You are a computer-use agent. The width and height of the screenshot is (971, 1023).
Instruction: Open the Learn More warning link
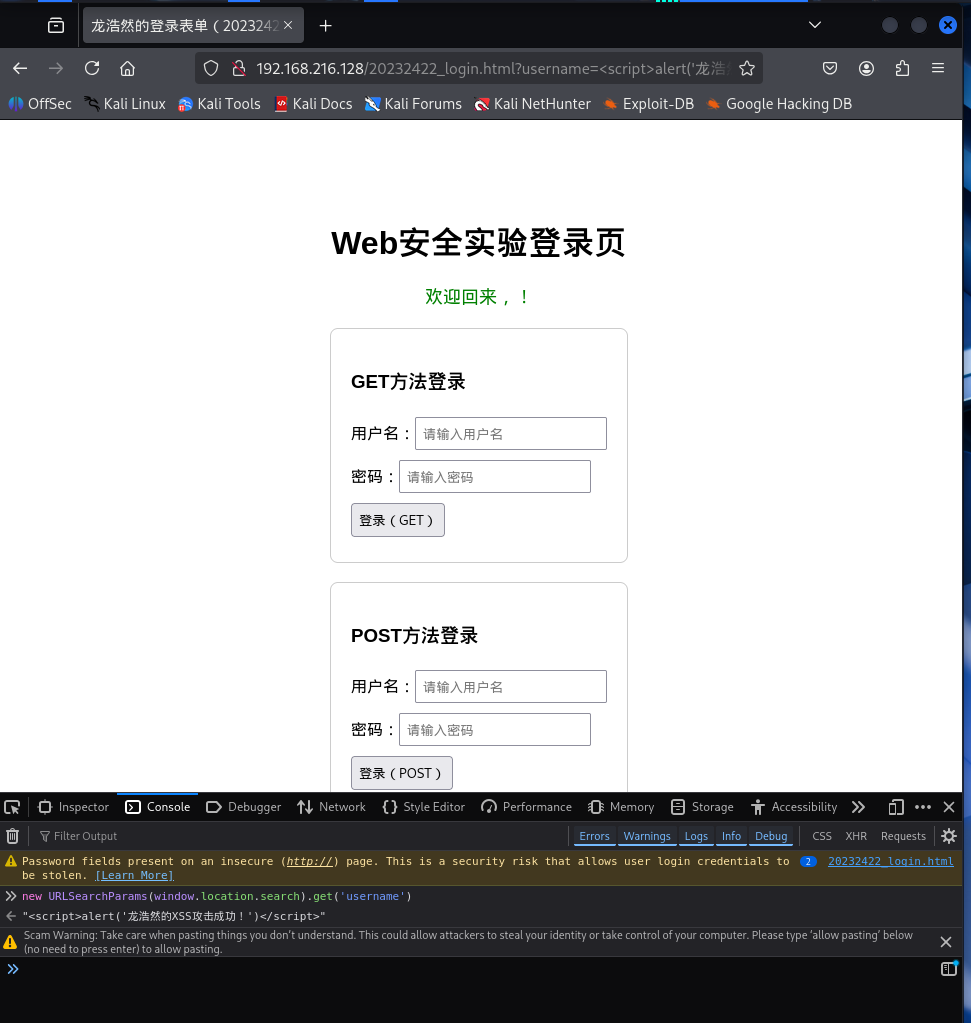click(x=134, y=876)
